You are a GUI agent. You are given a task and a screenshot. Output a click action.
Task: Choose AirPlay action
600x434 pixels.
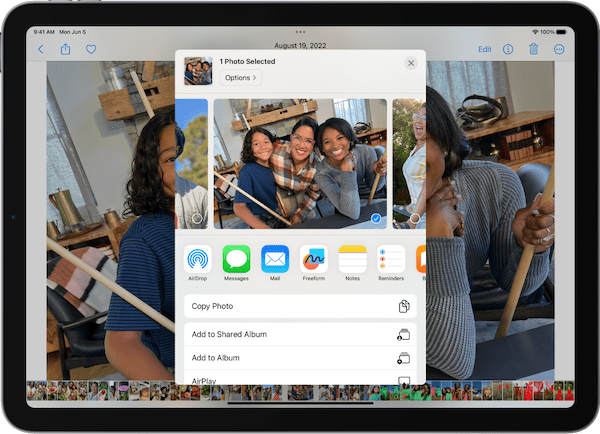click(300, 379)
